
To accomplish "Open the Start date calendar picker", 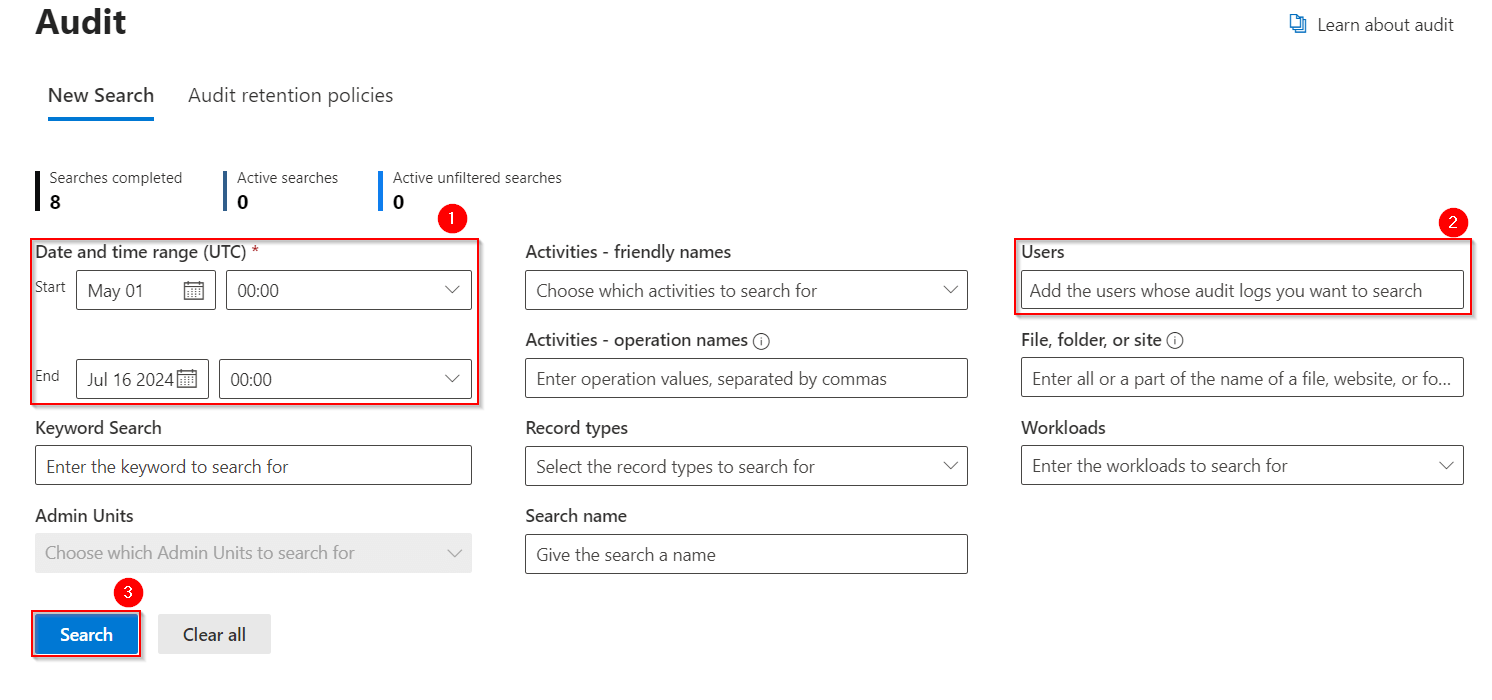I will 196,289.
